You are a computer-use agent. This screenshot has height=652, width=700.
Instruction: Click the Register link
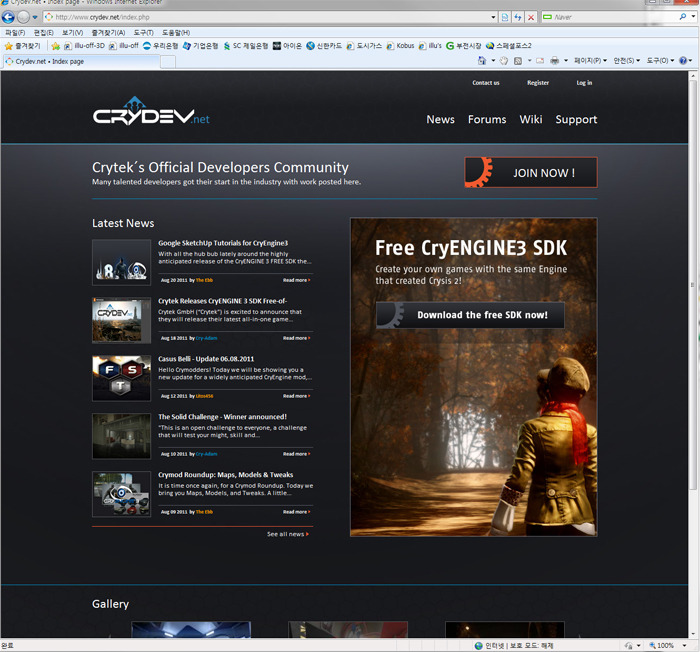pos(538,83)
